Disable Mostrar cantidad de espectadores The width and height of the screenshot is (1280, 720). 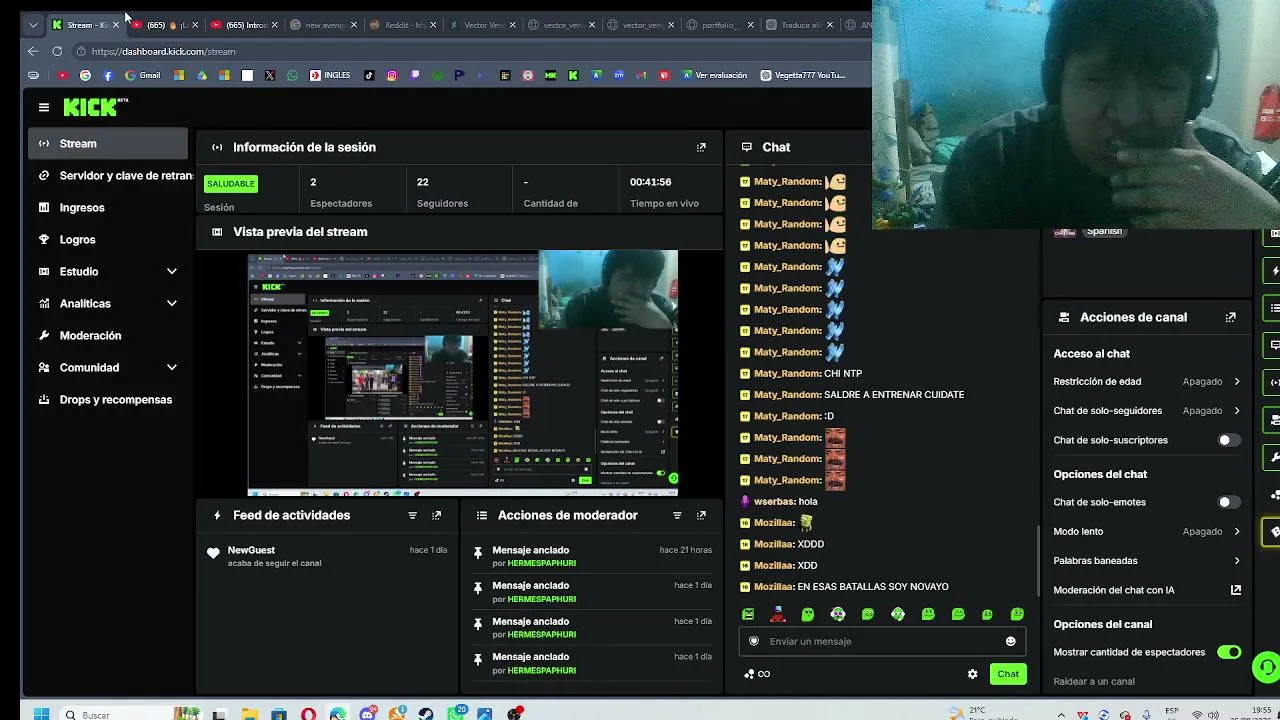(1229, 652)
